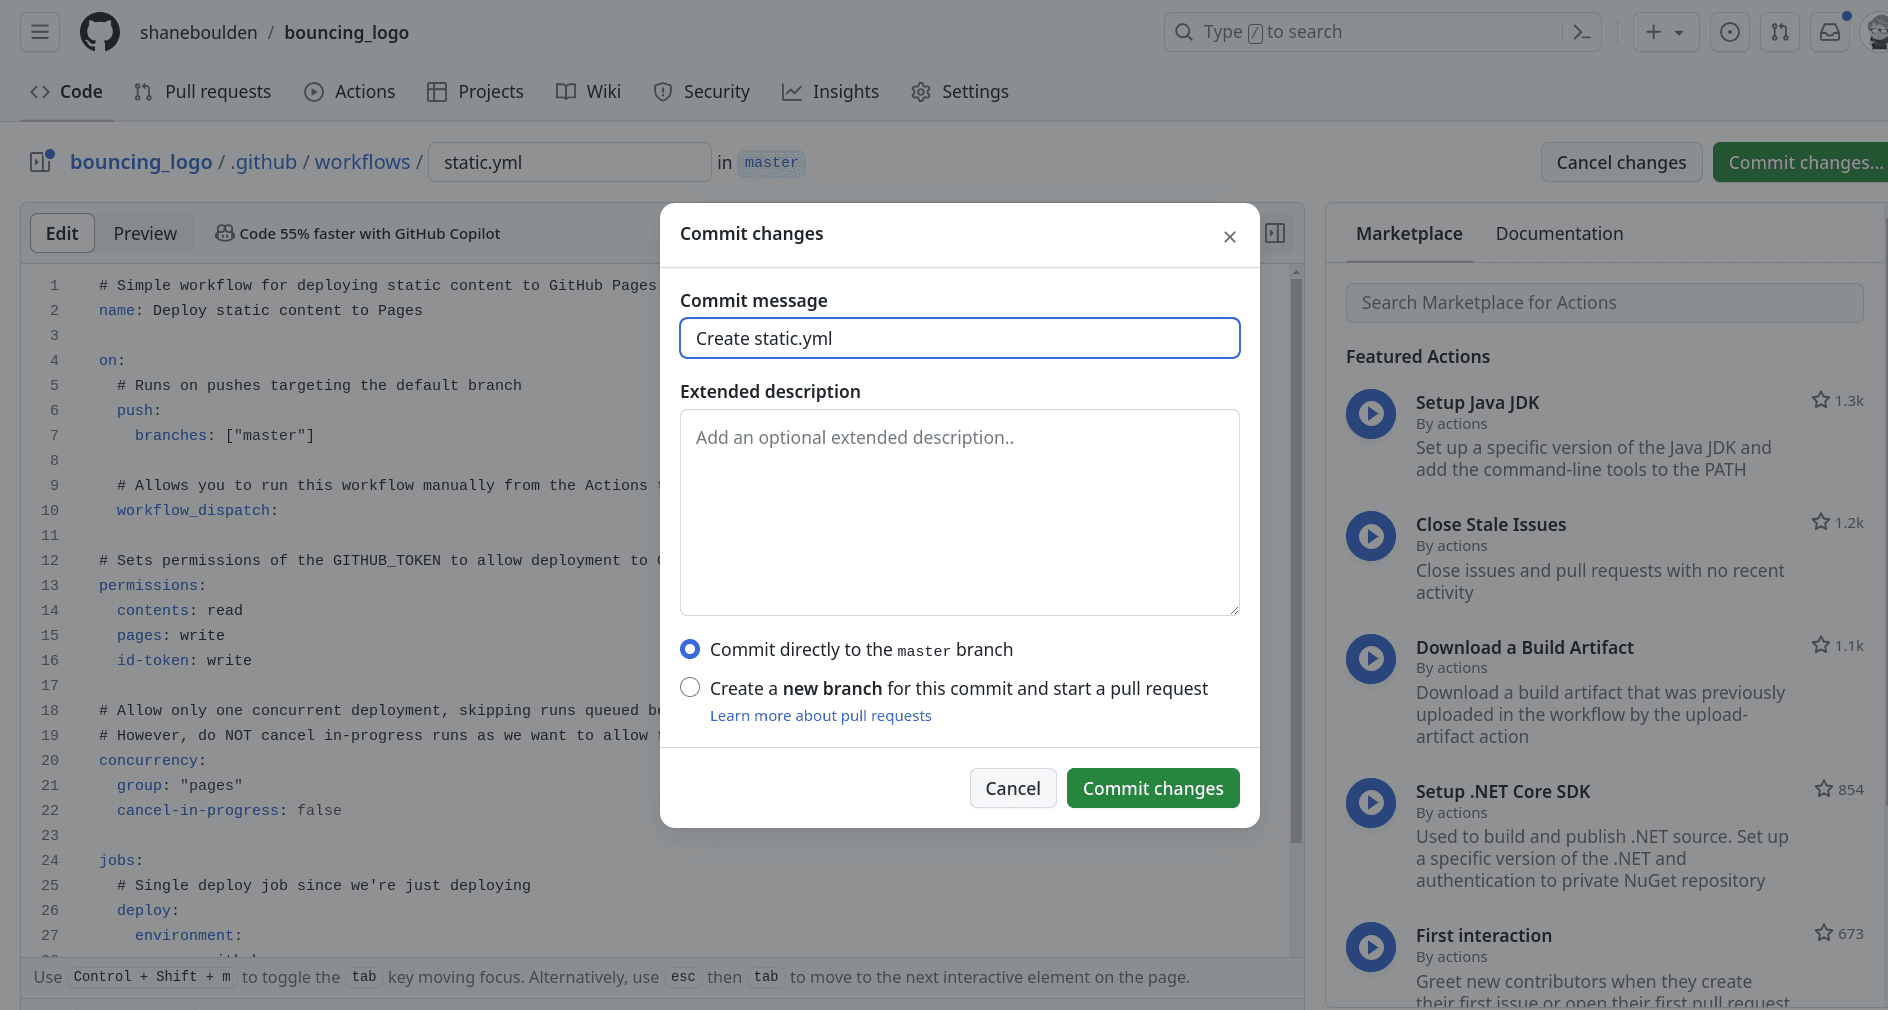The image size is (1888, 1010).
Task: Open the workflows breadcrumb link
Action: click(362, 162)
